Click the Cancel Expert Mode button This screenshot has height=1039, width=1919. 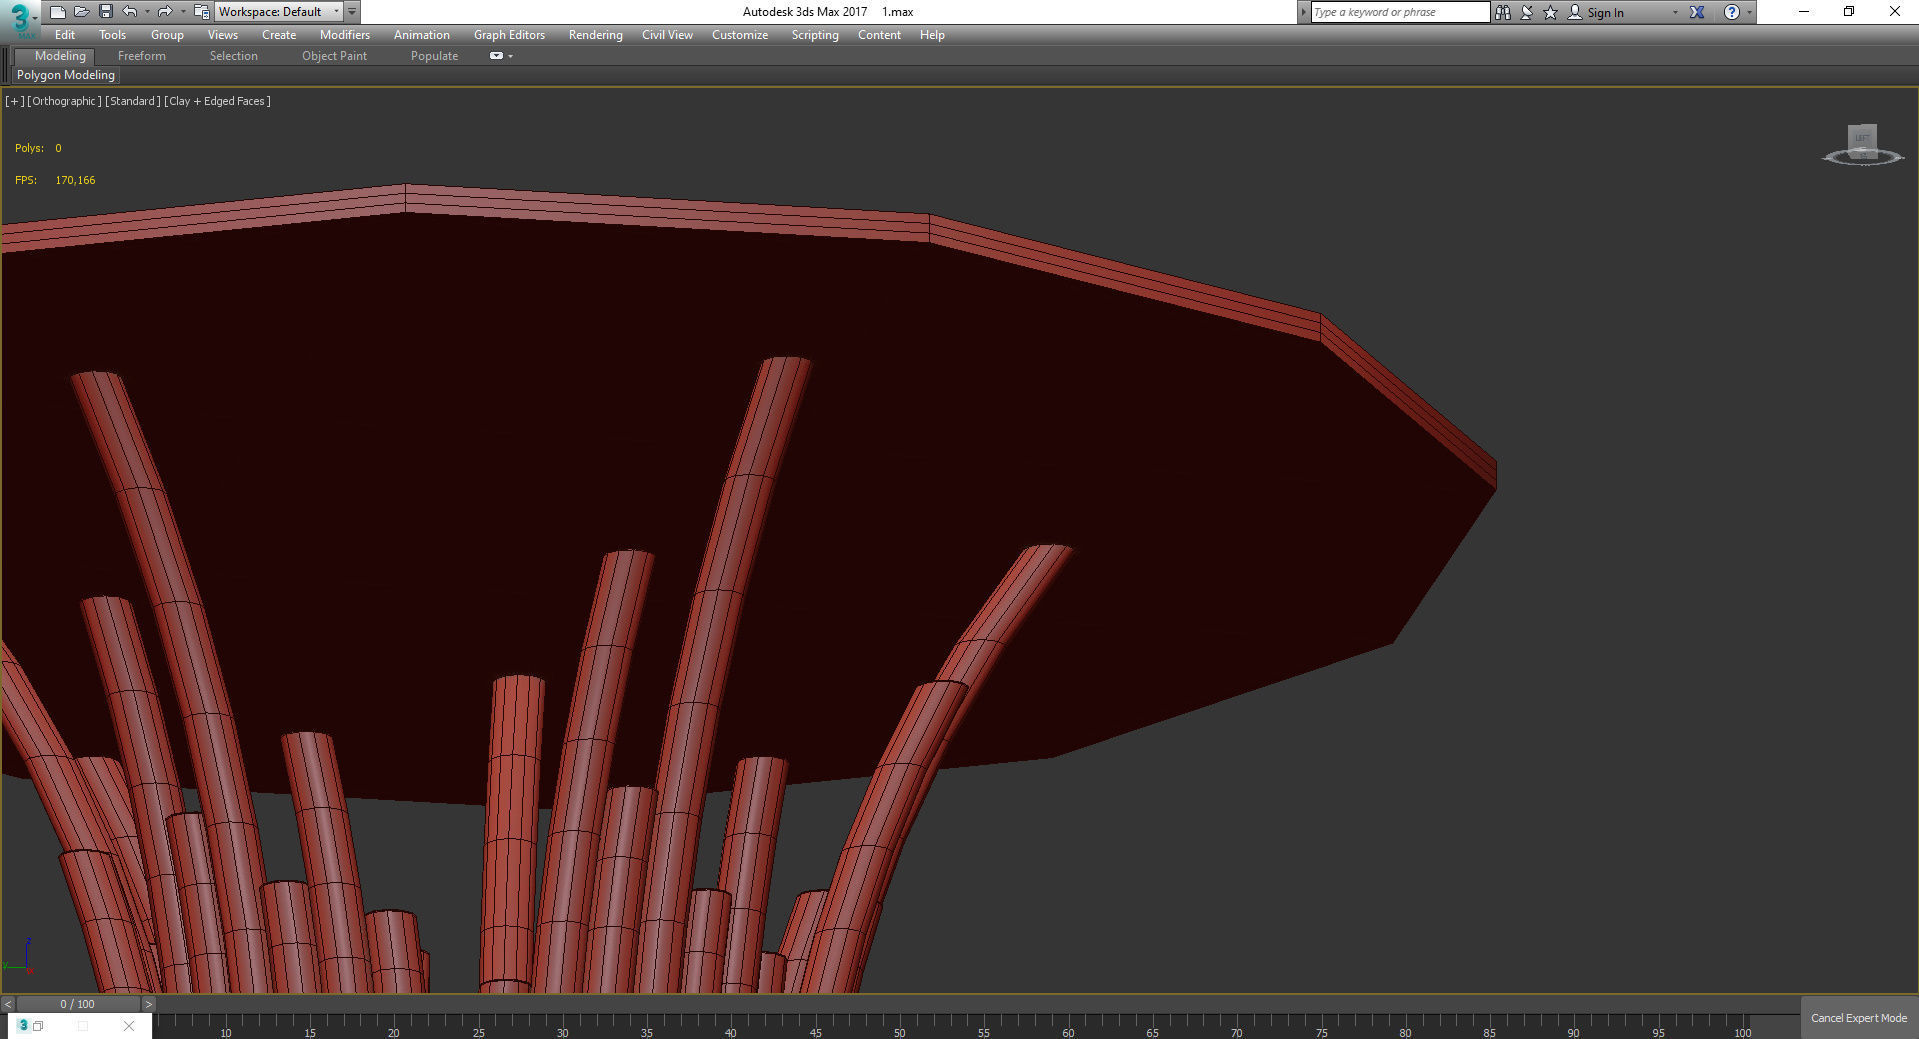coord(1859,1018)
